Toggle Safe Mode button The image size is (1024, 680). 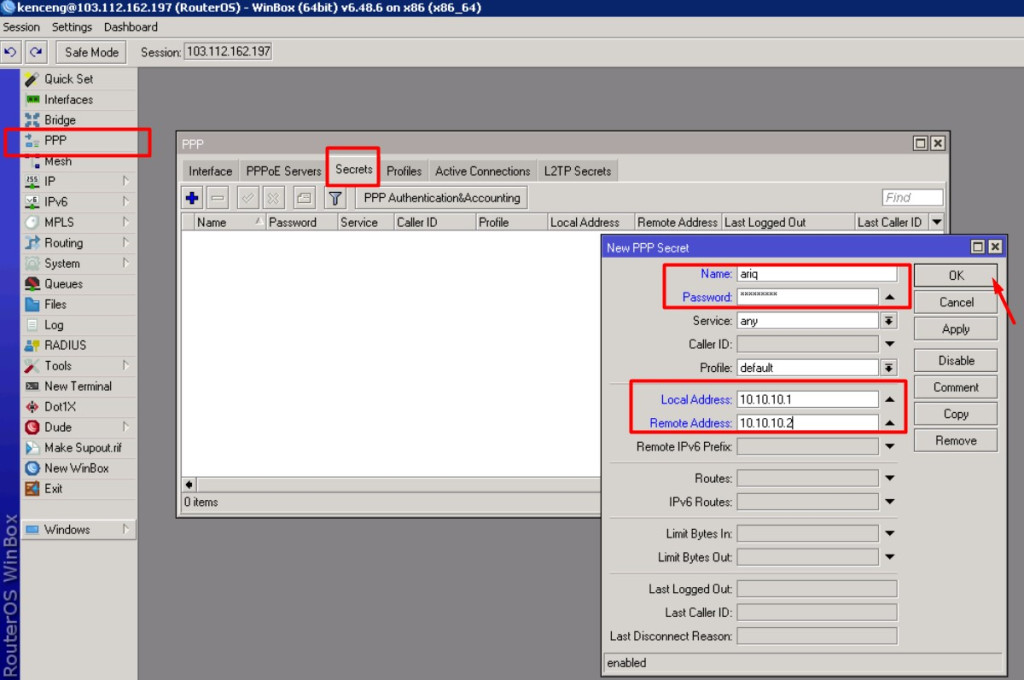pyautogui.click(x=91, y=52)
